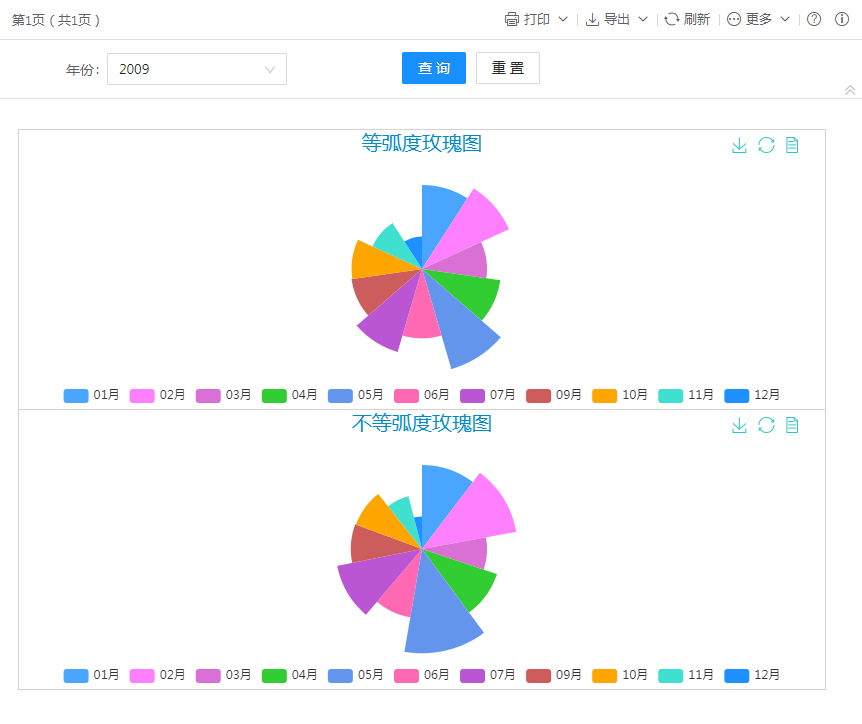Refresh the 不等弧度玫瑰图 chart
862x724 pixels.
766,426
